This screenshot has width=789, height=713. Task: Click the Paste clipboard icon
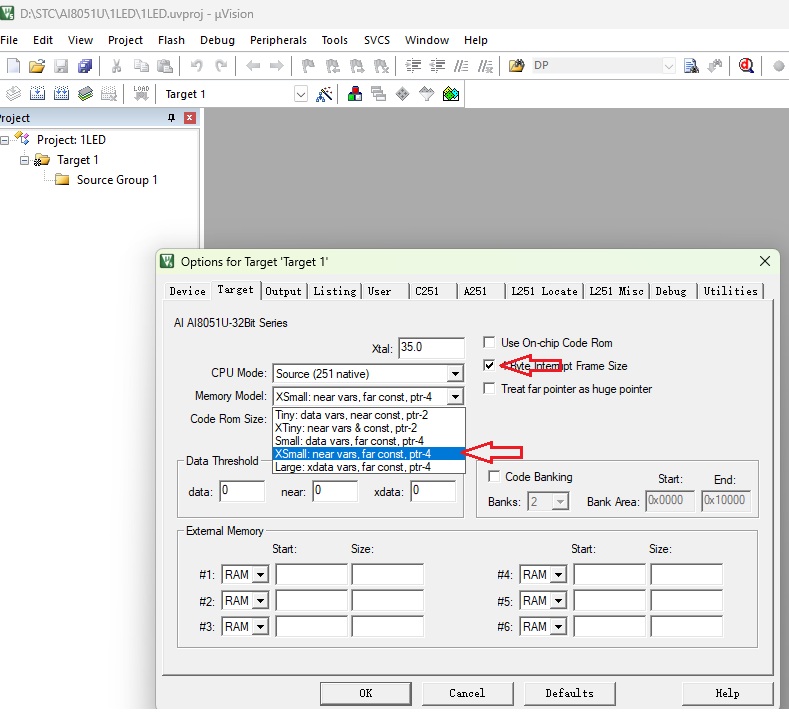[165, 66]
